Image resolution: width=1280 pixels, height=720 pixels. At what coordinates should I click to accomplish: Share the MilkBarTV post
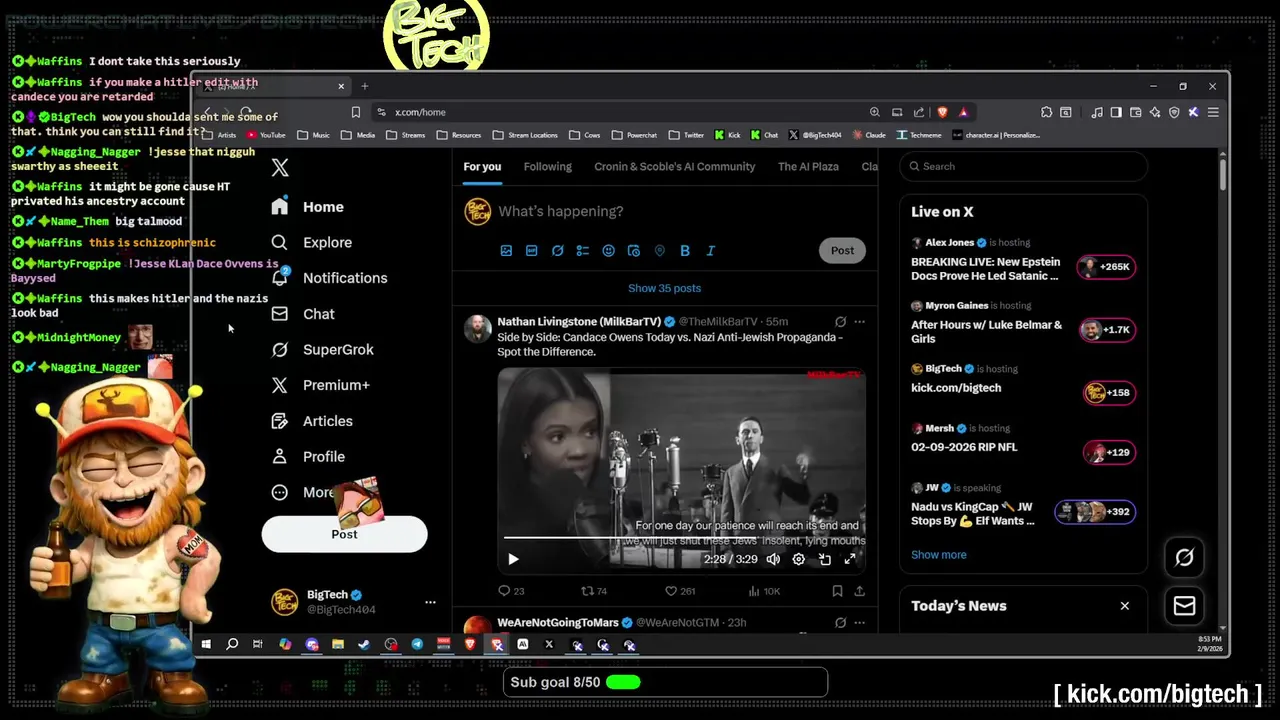click(x=859, y=591)
